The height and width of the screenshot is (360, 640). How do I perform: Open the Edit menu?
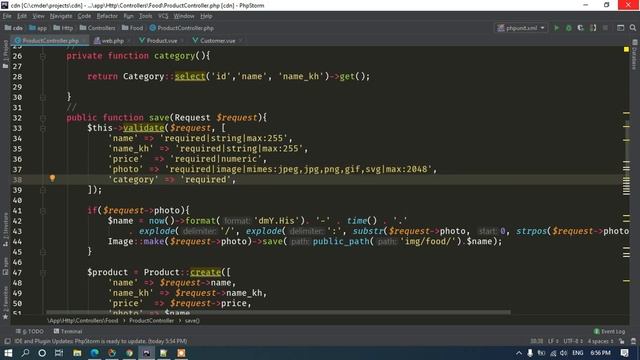point(22,16)
